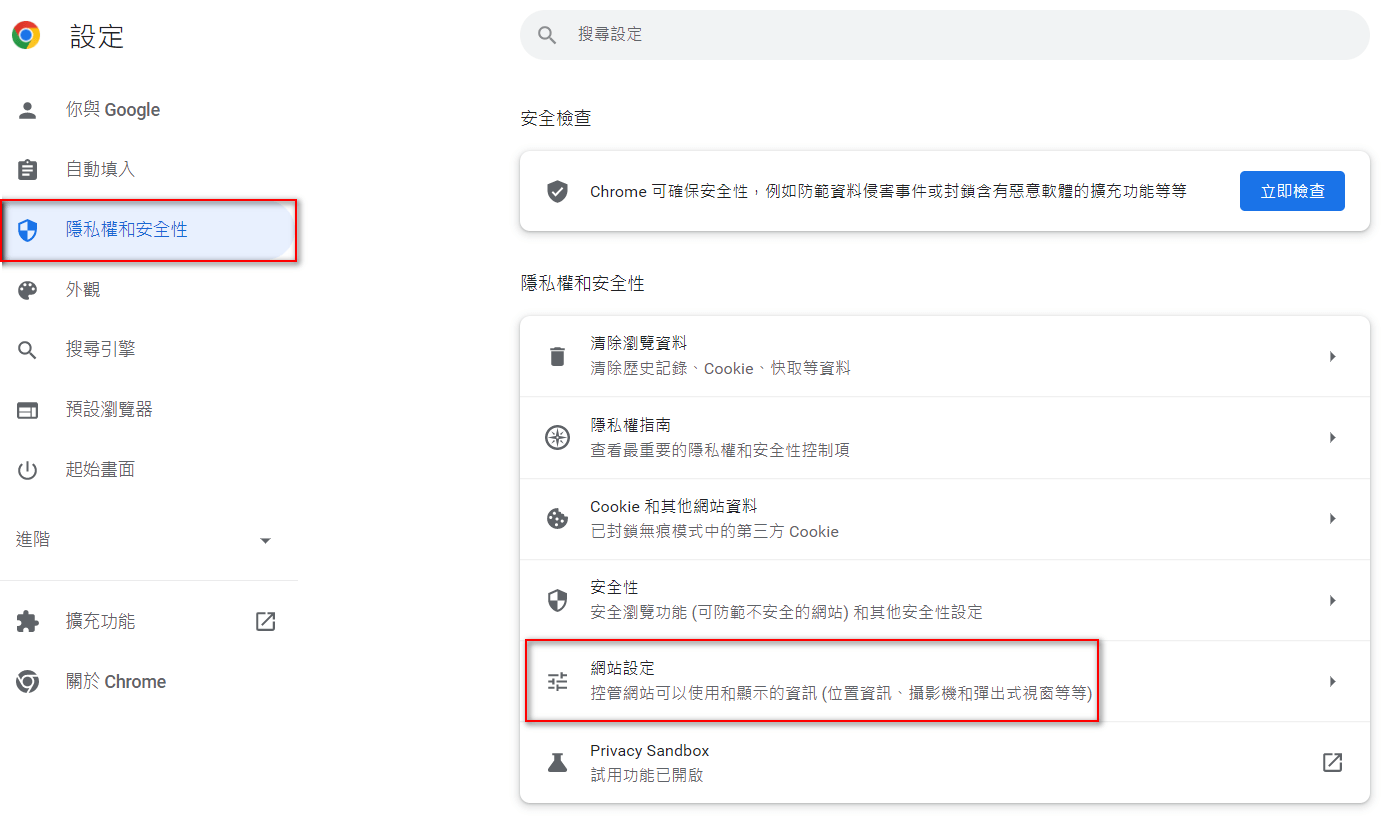Click the Chrome logo at top left
1392x816 pixels.
[25, 35]
